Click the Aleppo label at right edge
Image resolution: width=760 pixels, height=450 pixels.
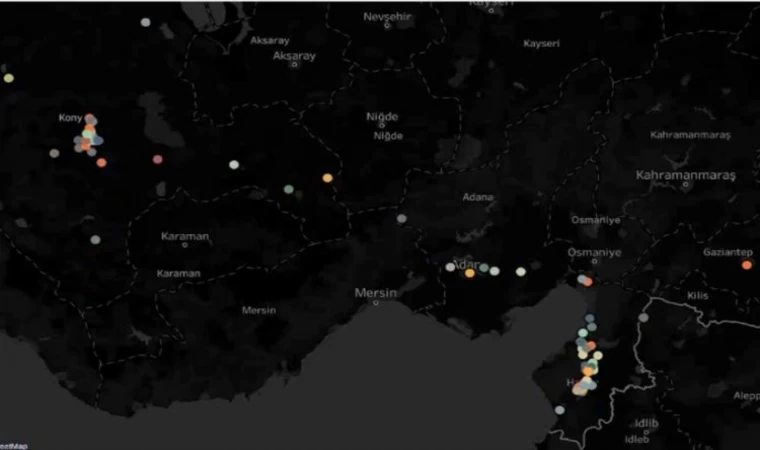tap(746, 396)
